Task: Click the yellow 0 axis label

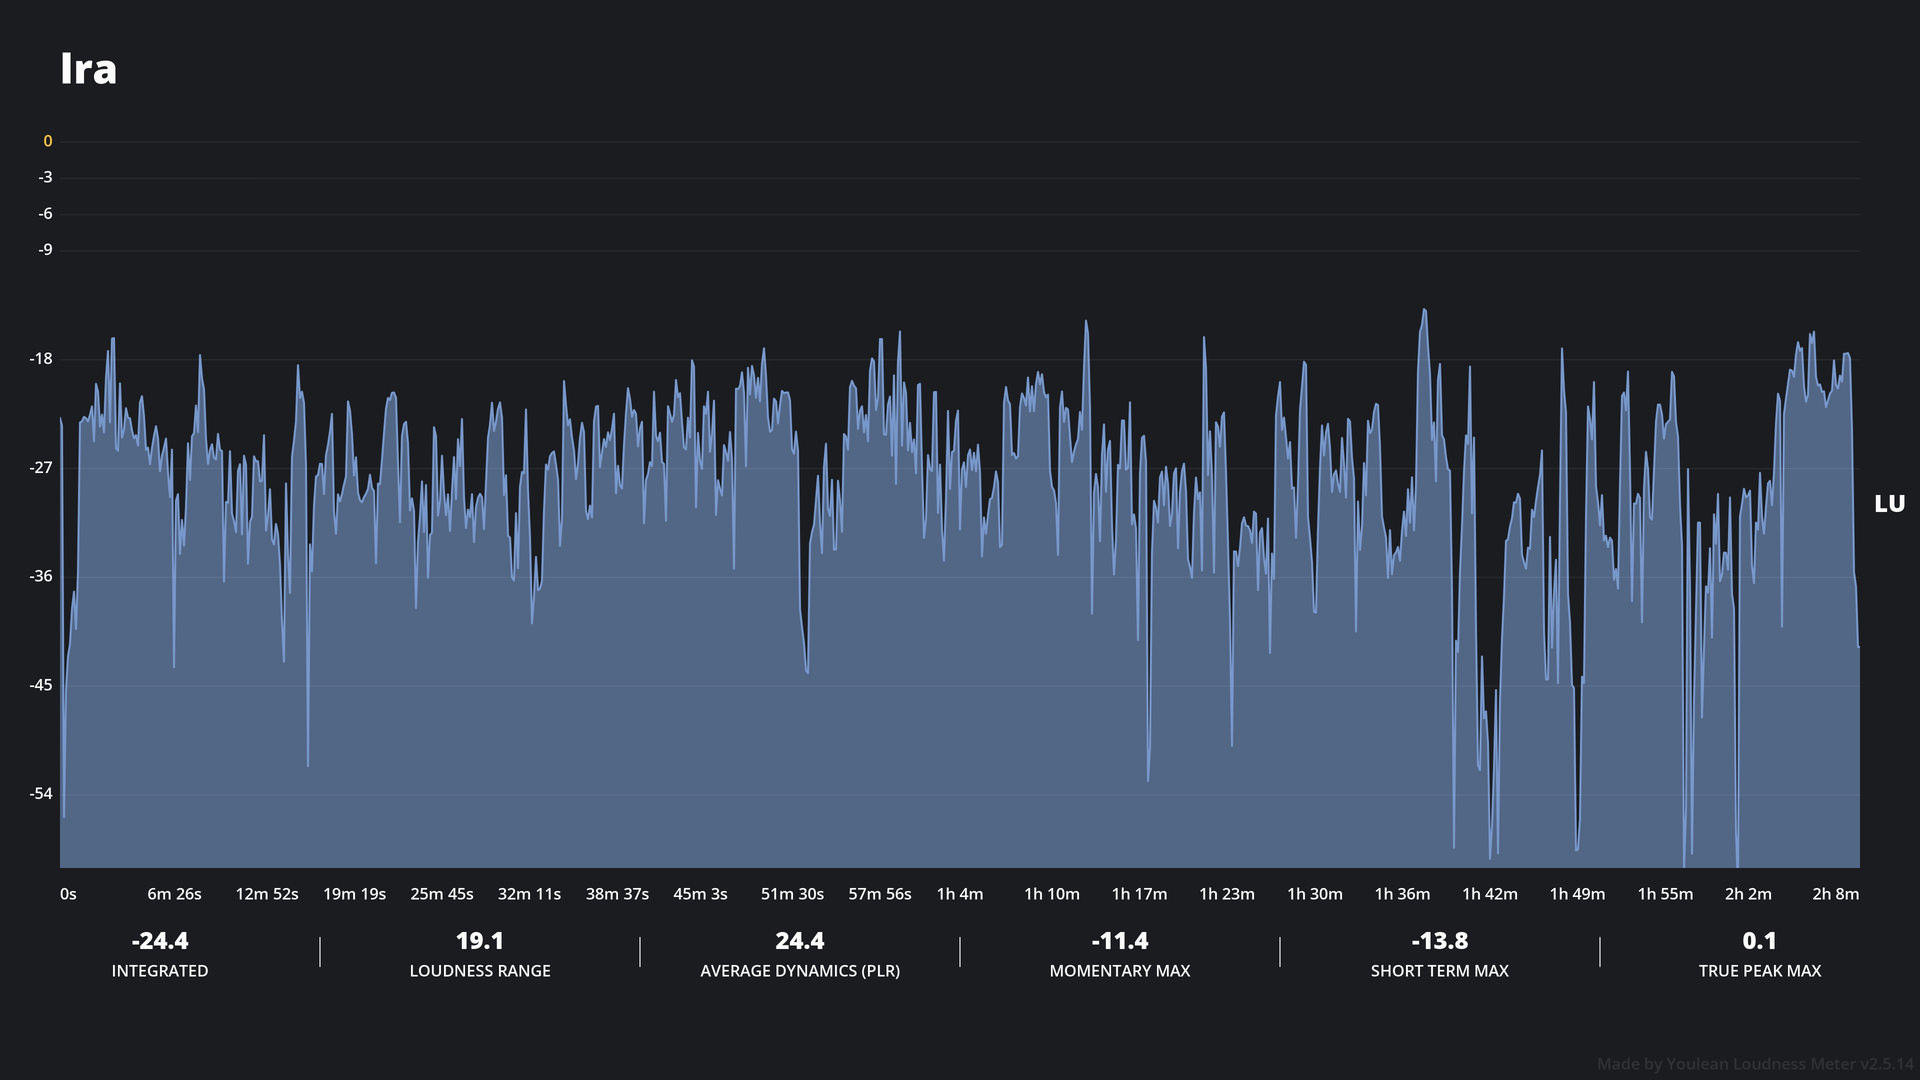Action: click(47, 141)
